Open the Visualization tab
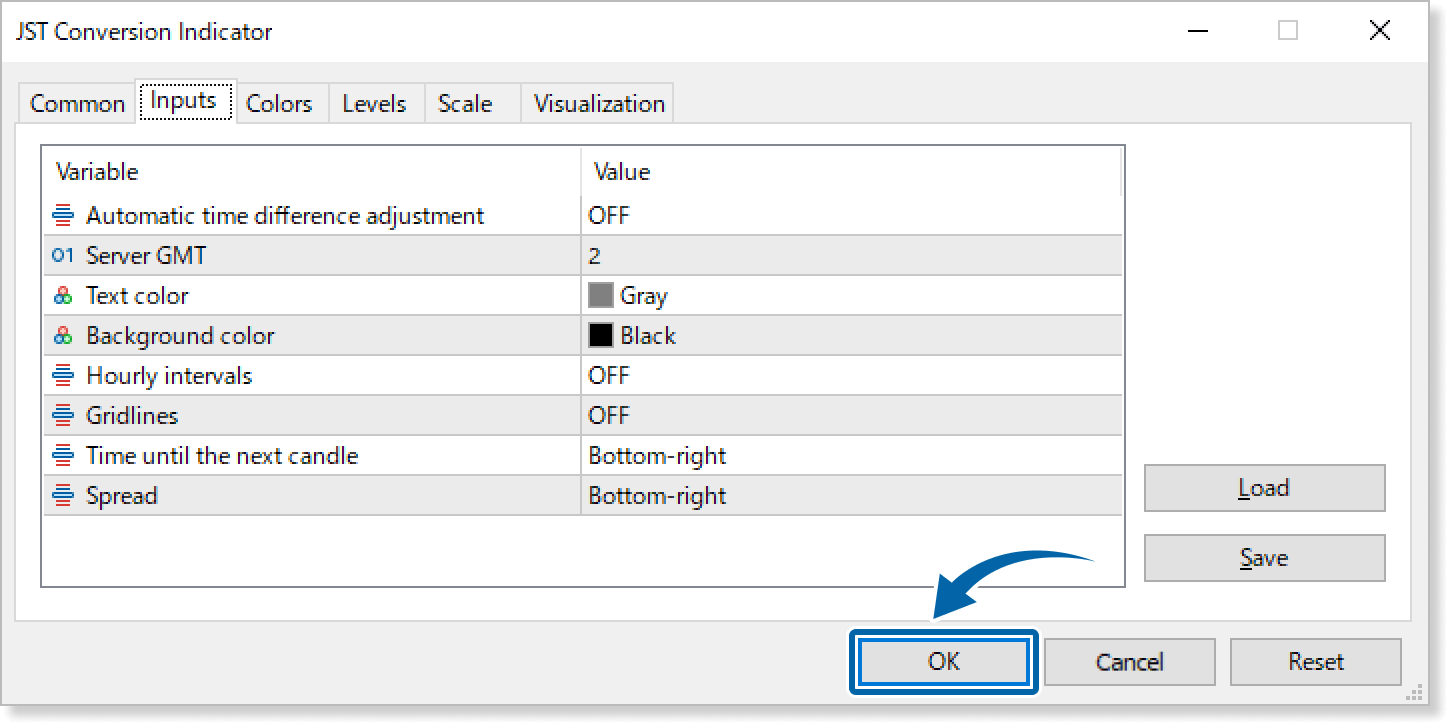Image resolution: width=1450 pixels, height=726 pixels. (x=598, y=104)
